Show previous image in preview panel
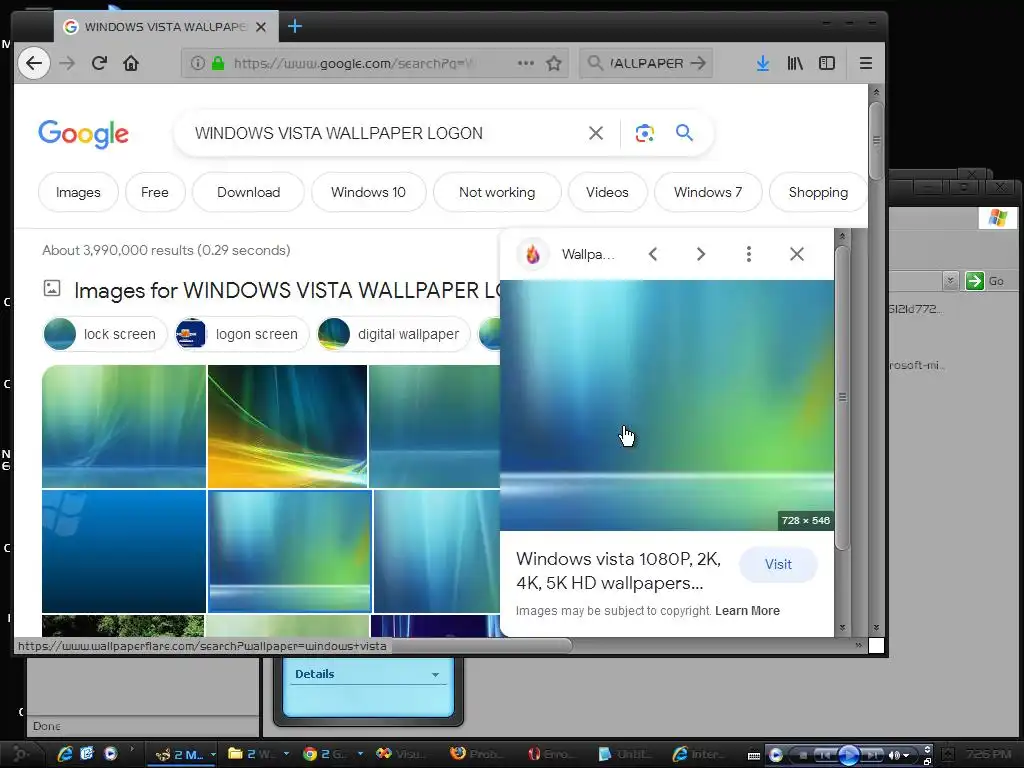 point(652,254)
